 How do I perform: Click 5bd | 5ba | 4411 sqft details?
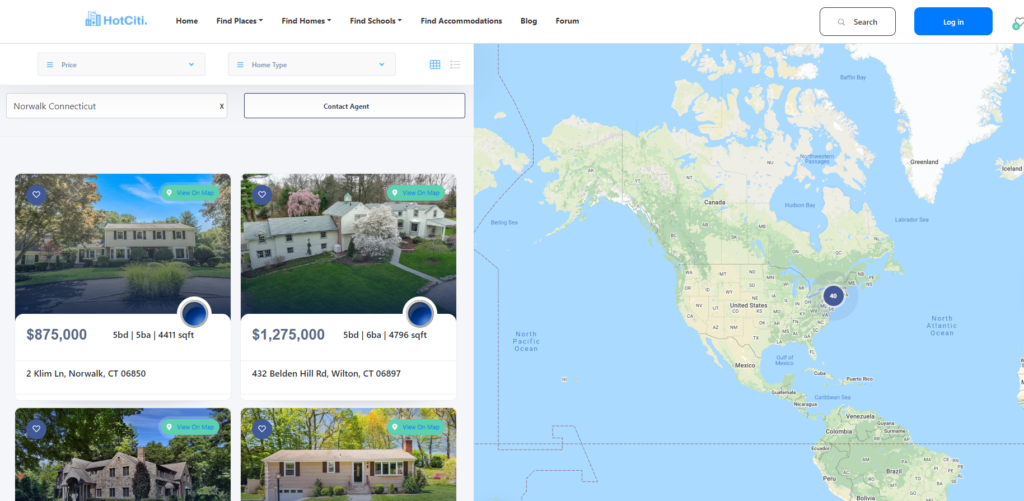click(x=153, y=335)
